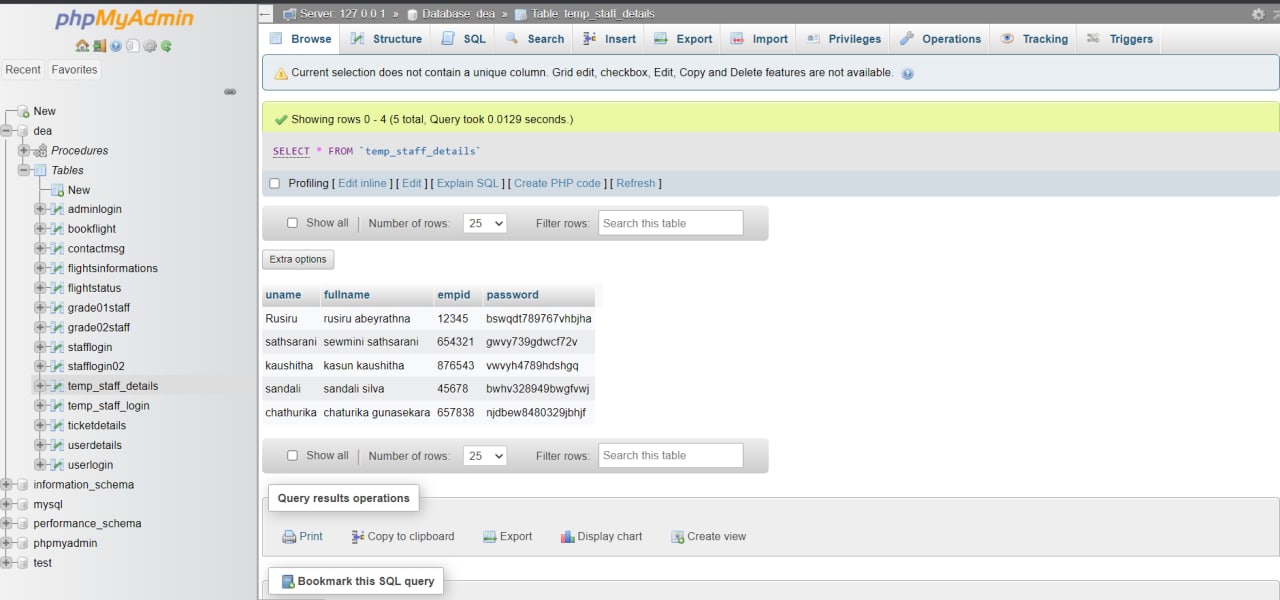Click the Create view icon
The width and height of the screenshot is (1280, 600).
coord(677,537)
